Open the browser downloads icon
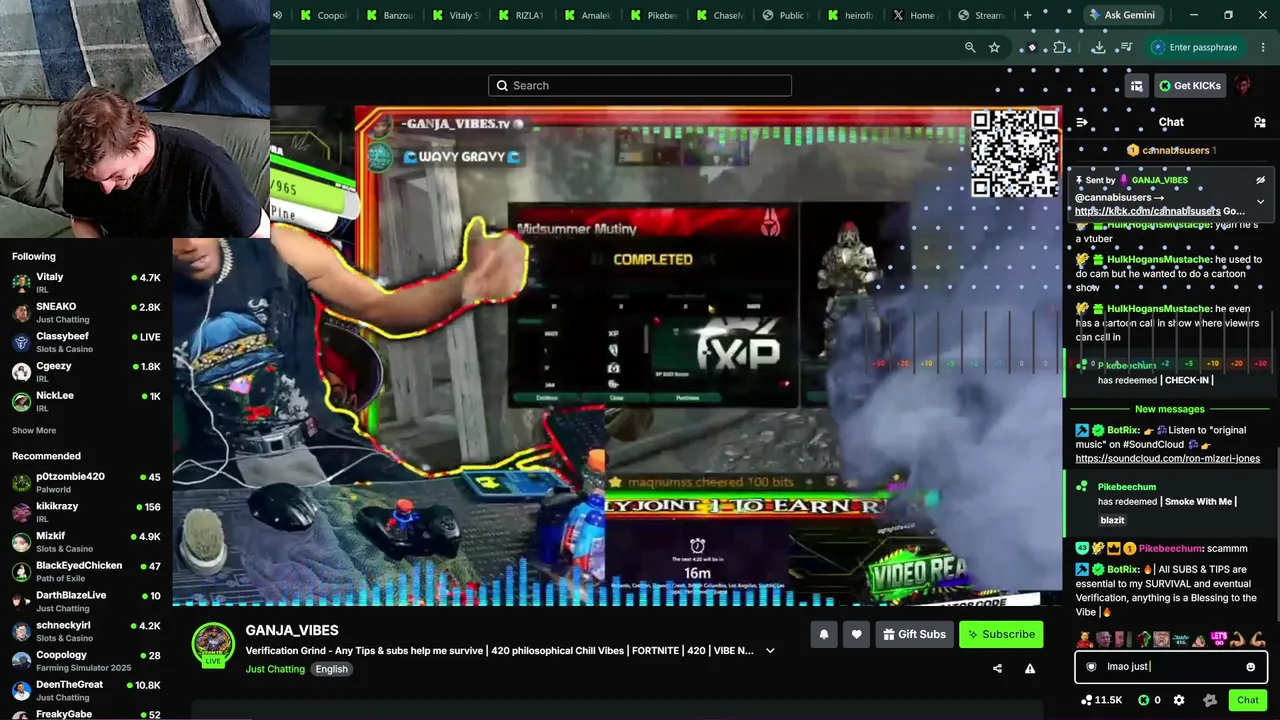1280x720 pixels. coord(1098,47)
